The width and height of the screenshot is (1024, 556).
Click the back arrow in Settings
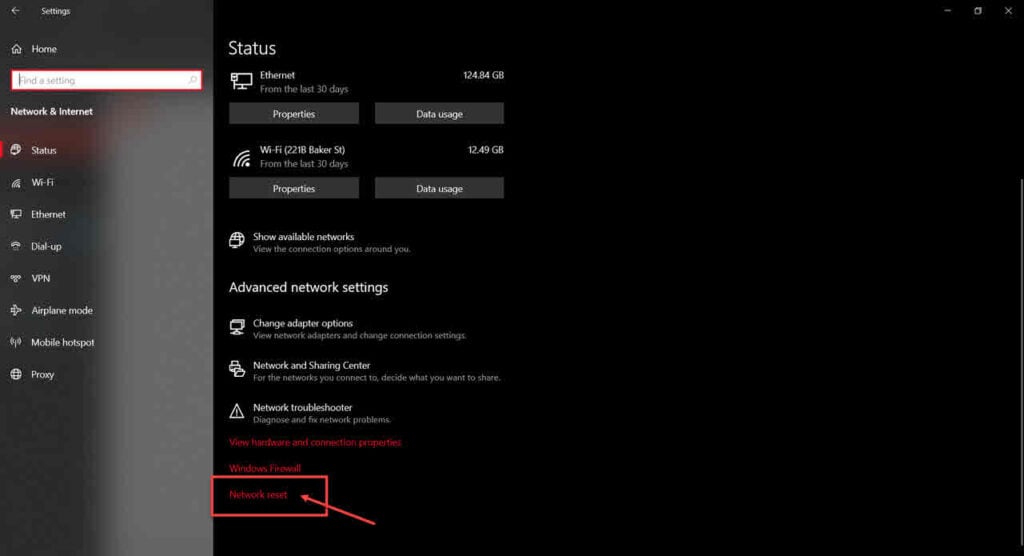(x=15, y=10)
